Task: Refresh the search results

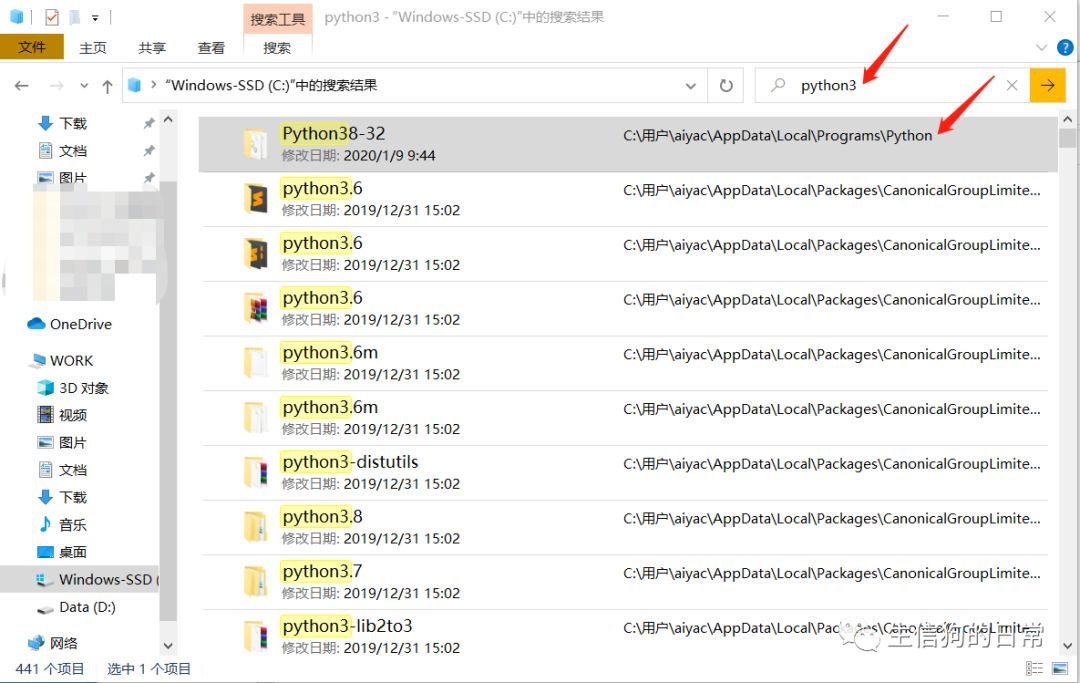Action: click(x=726, y=85)
